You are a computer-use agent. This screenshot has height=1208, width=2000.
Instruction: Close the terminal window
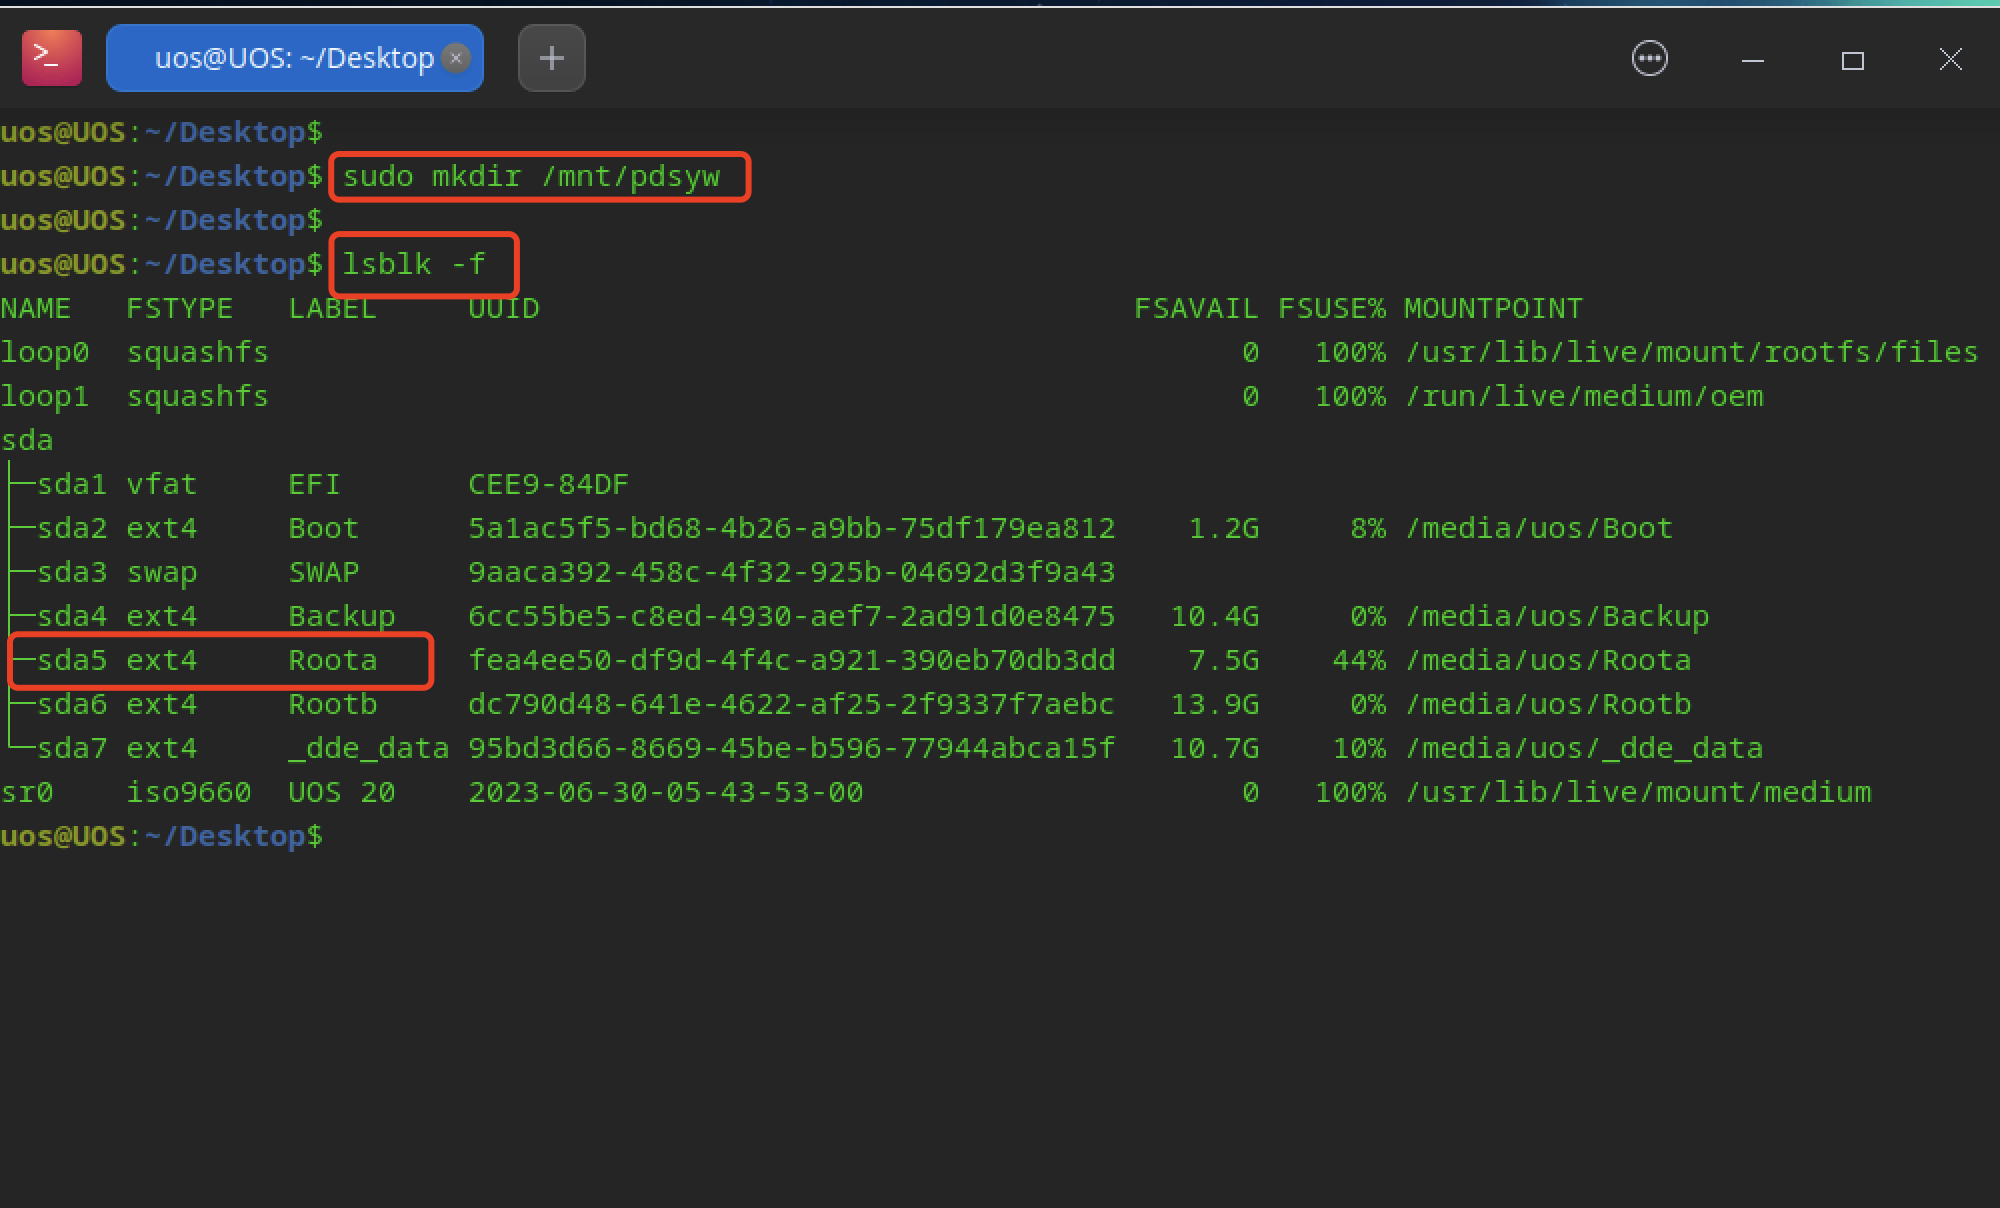pos(1950,59)
